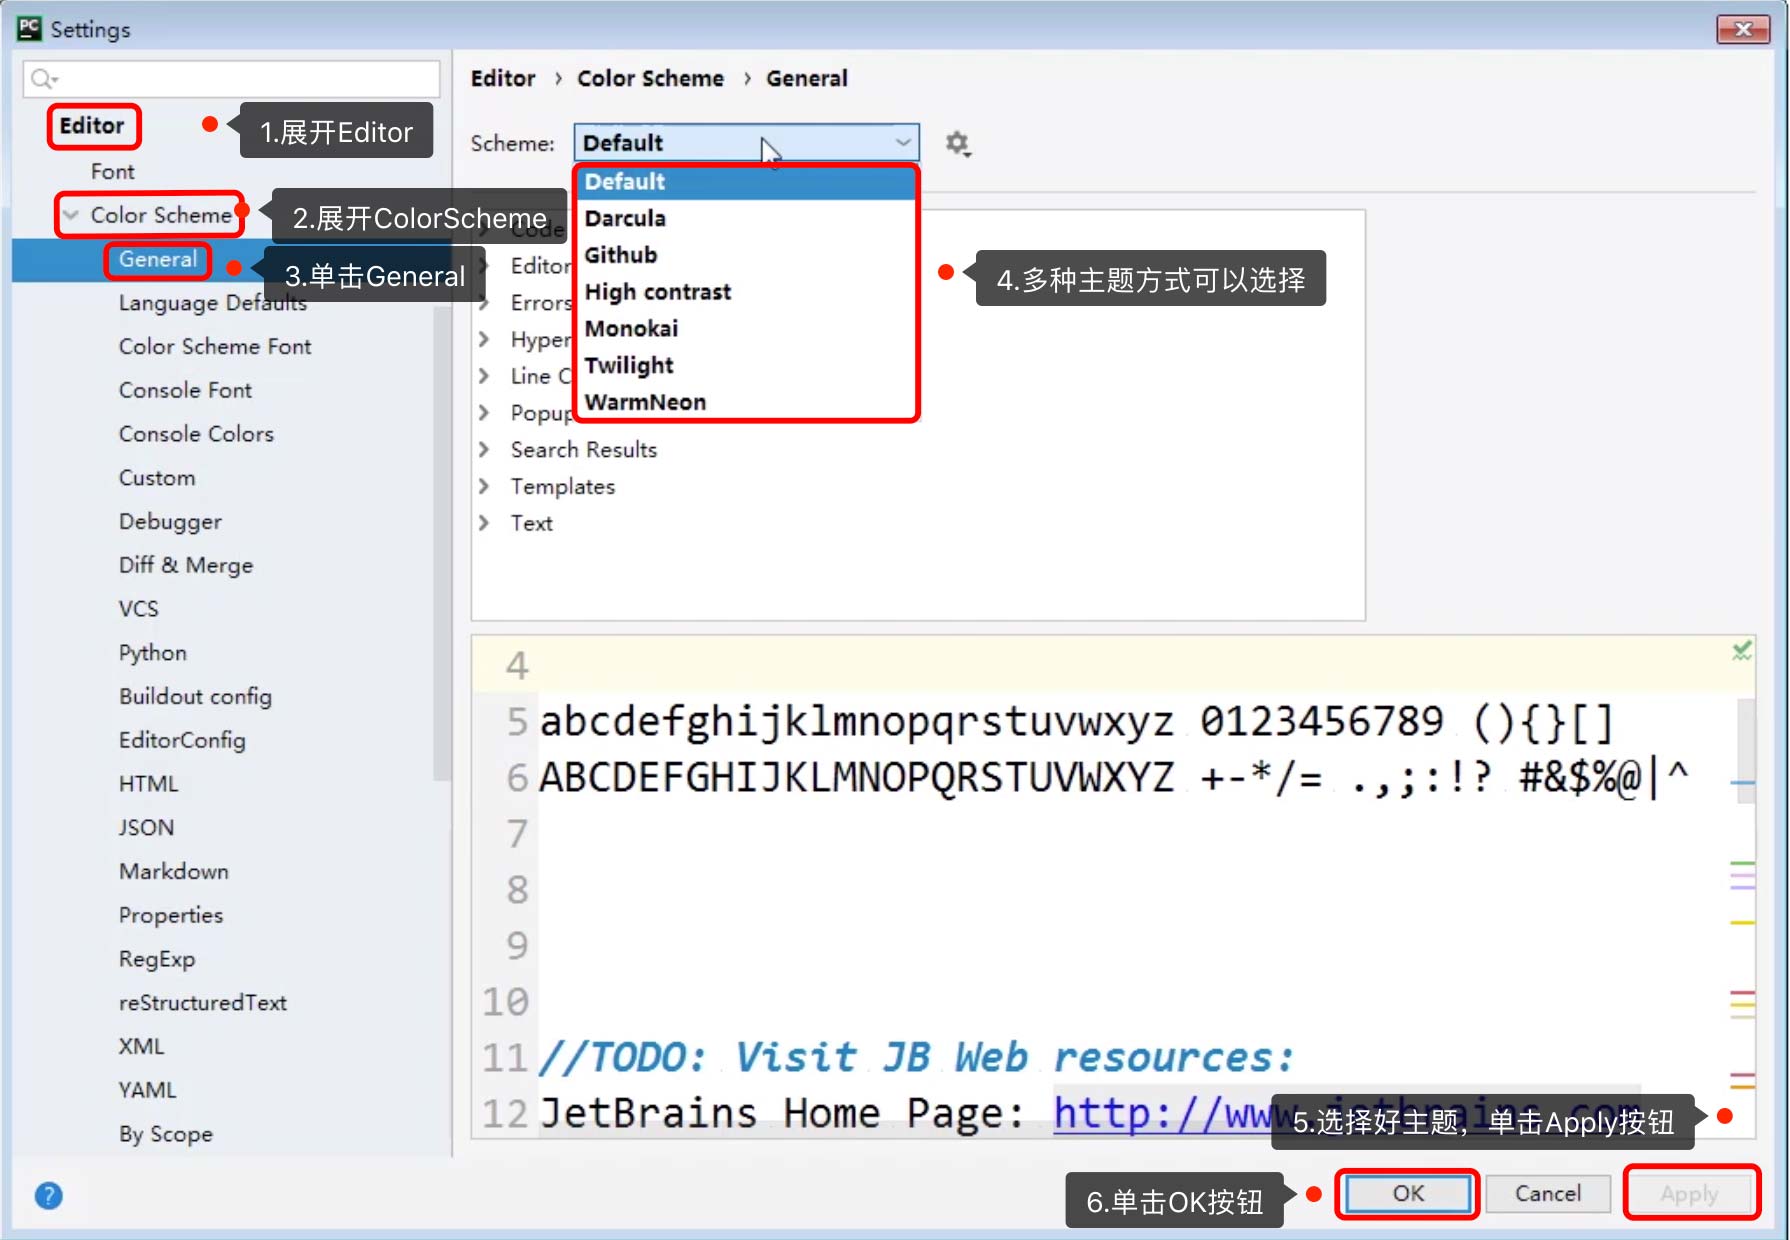Click the blue help question mark icon
The image size is (1790, 1240).
[x=48, y=1195]
